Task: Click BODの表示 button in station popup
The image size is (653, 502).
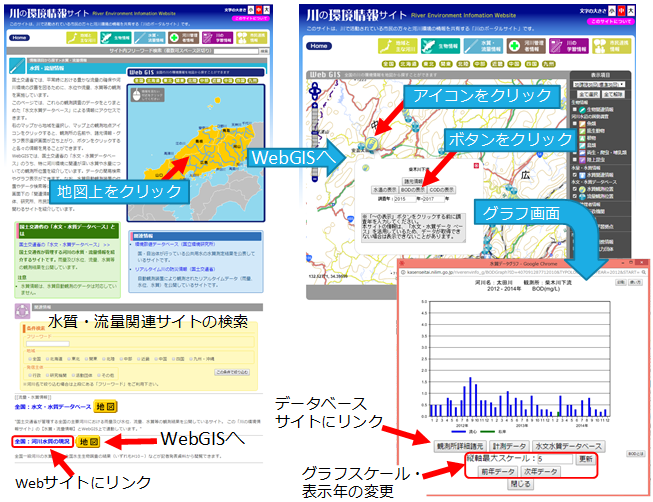Action: [x=412, y=190]
